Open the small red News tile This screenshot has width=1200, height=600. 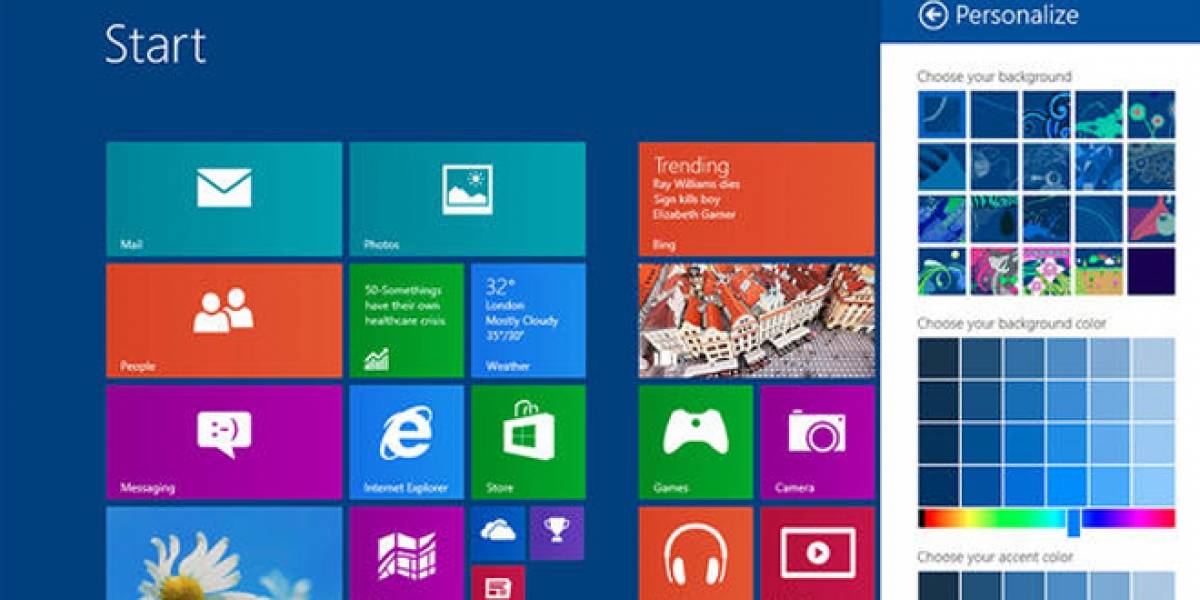tap(497, 583)
